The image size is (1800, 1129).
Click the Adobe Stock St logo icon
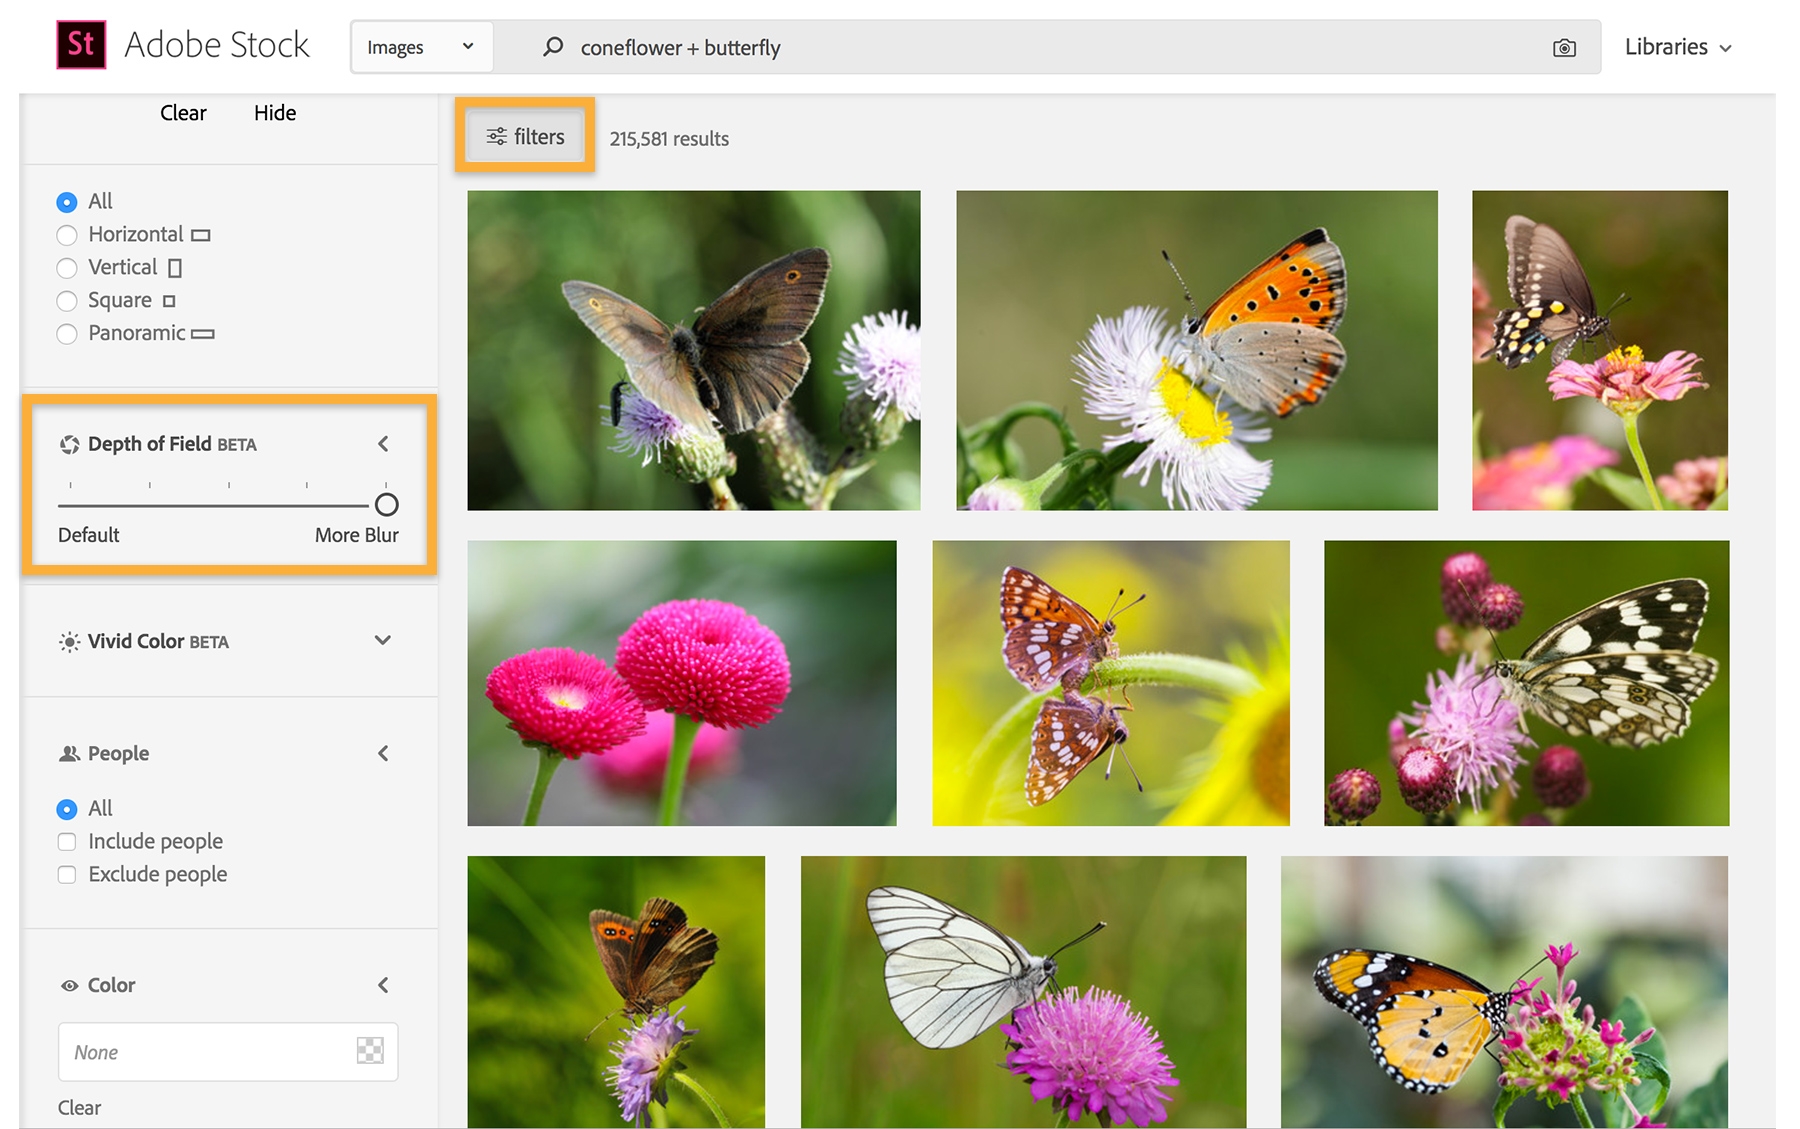point(82,45)
